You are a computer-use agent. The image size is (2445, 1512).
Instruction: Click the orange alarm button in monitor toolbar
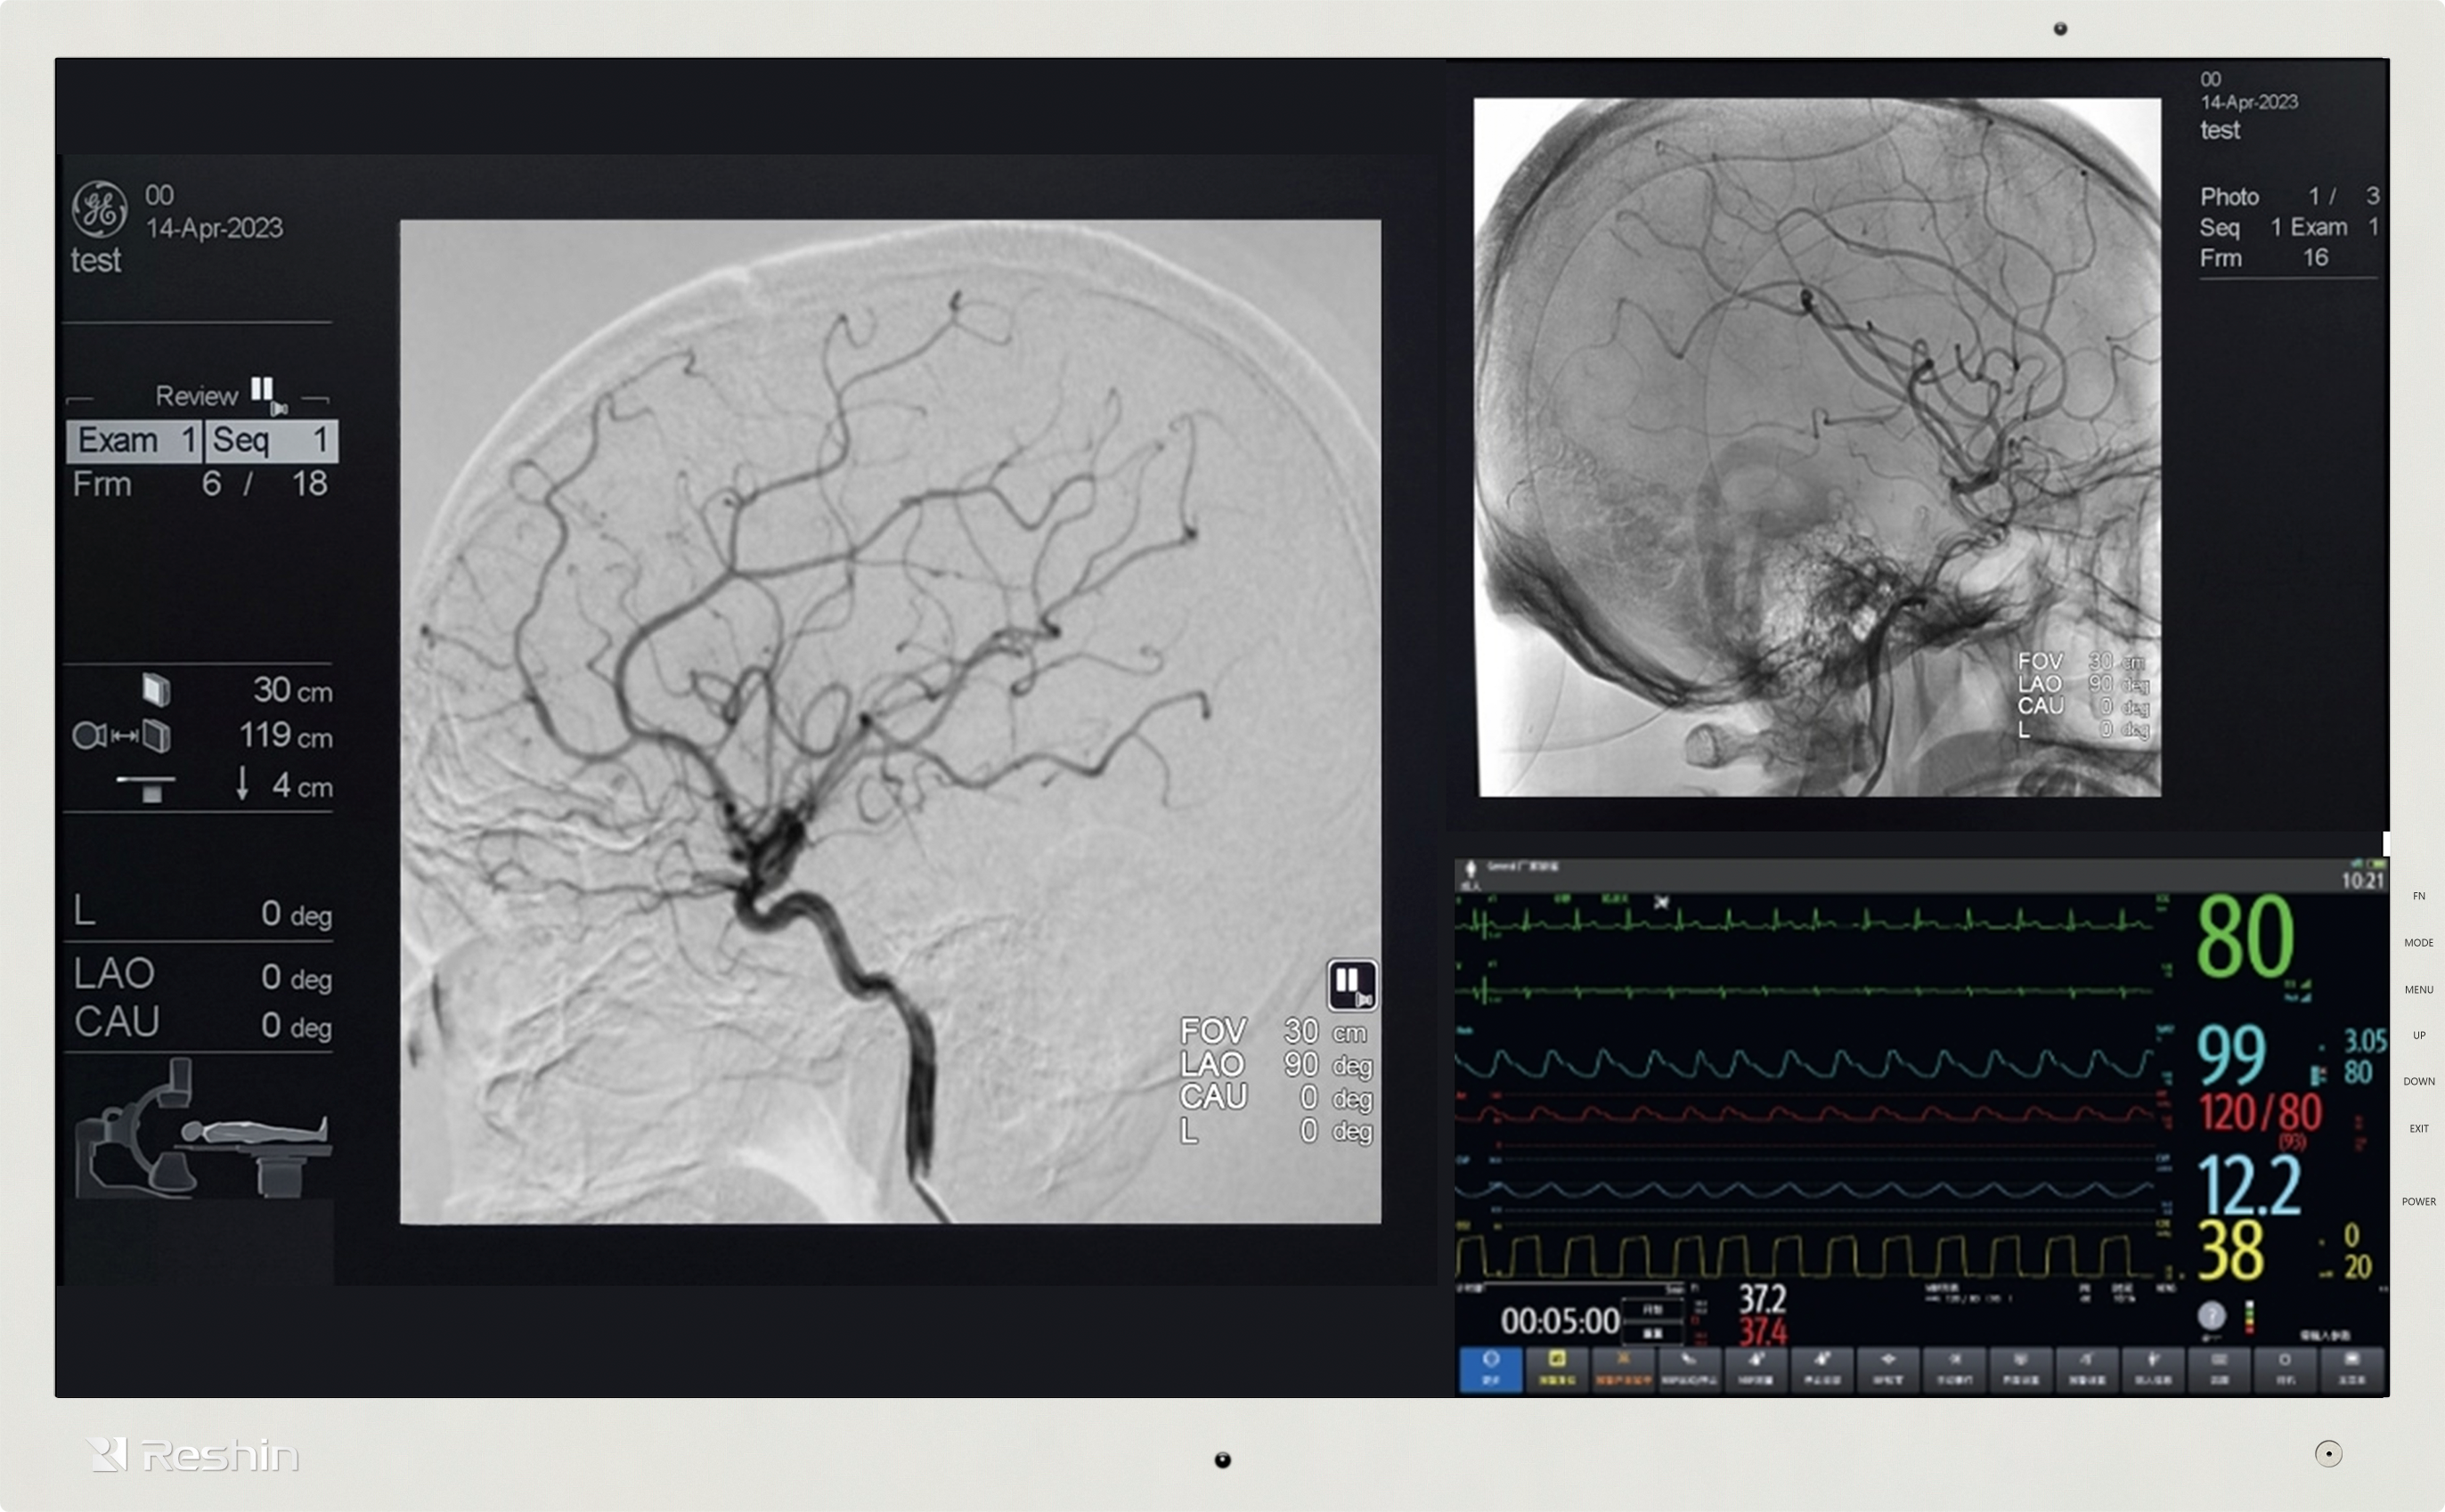1622,1367
